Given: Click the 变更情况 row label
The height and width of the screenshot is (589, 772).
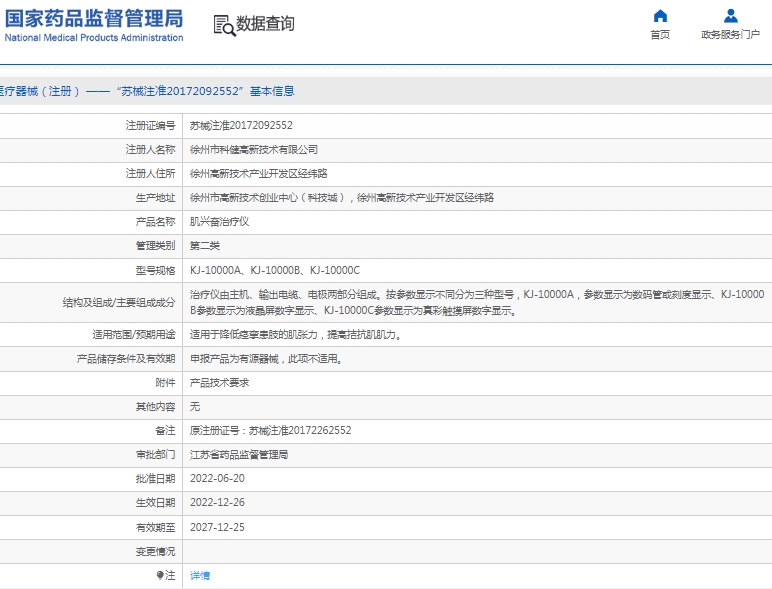Looking at the screenshot, I should [156, 552].
